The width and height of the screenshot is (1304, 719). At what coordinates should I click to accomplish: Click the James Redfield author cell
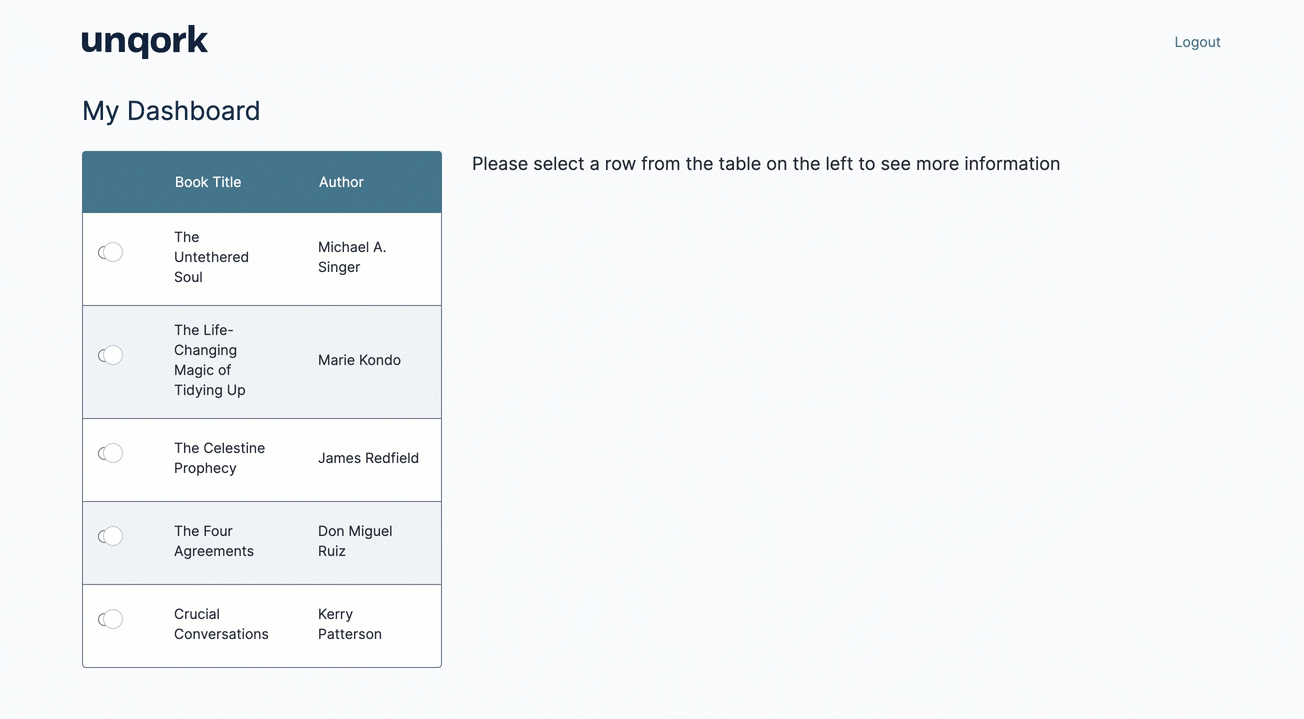click(368, 458)
